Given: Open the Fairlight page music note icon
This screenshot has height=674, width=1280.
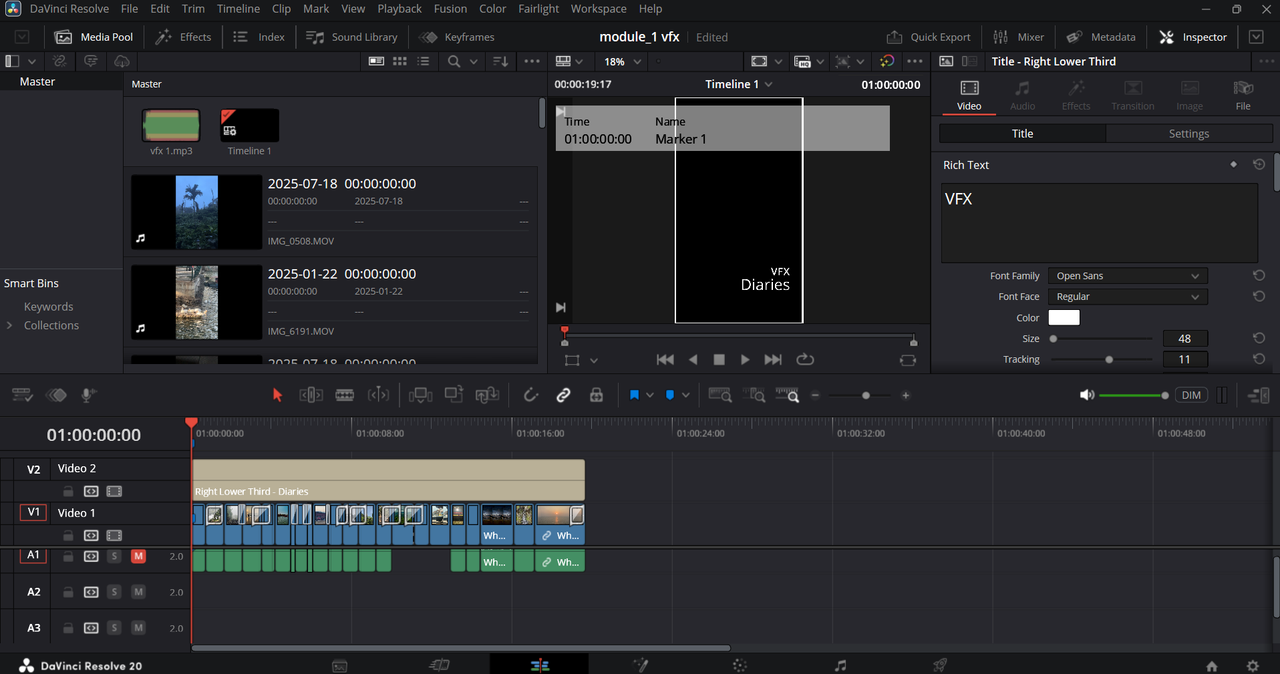Looking at the screenshot, I should pos(840,665).
